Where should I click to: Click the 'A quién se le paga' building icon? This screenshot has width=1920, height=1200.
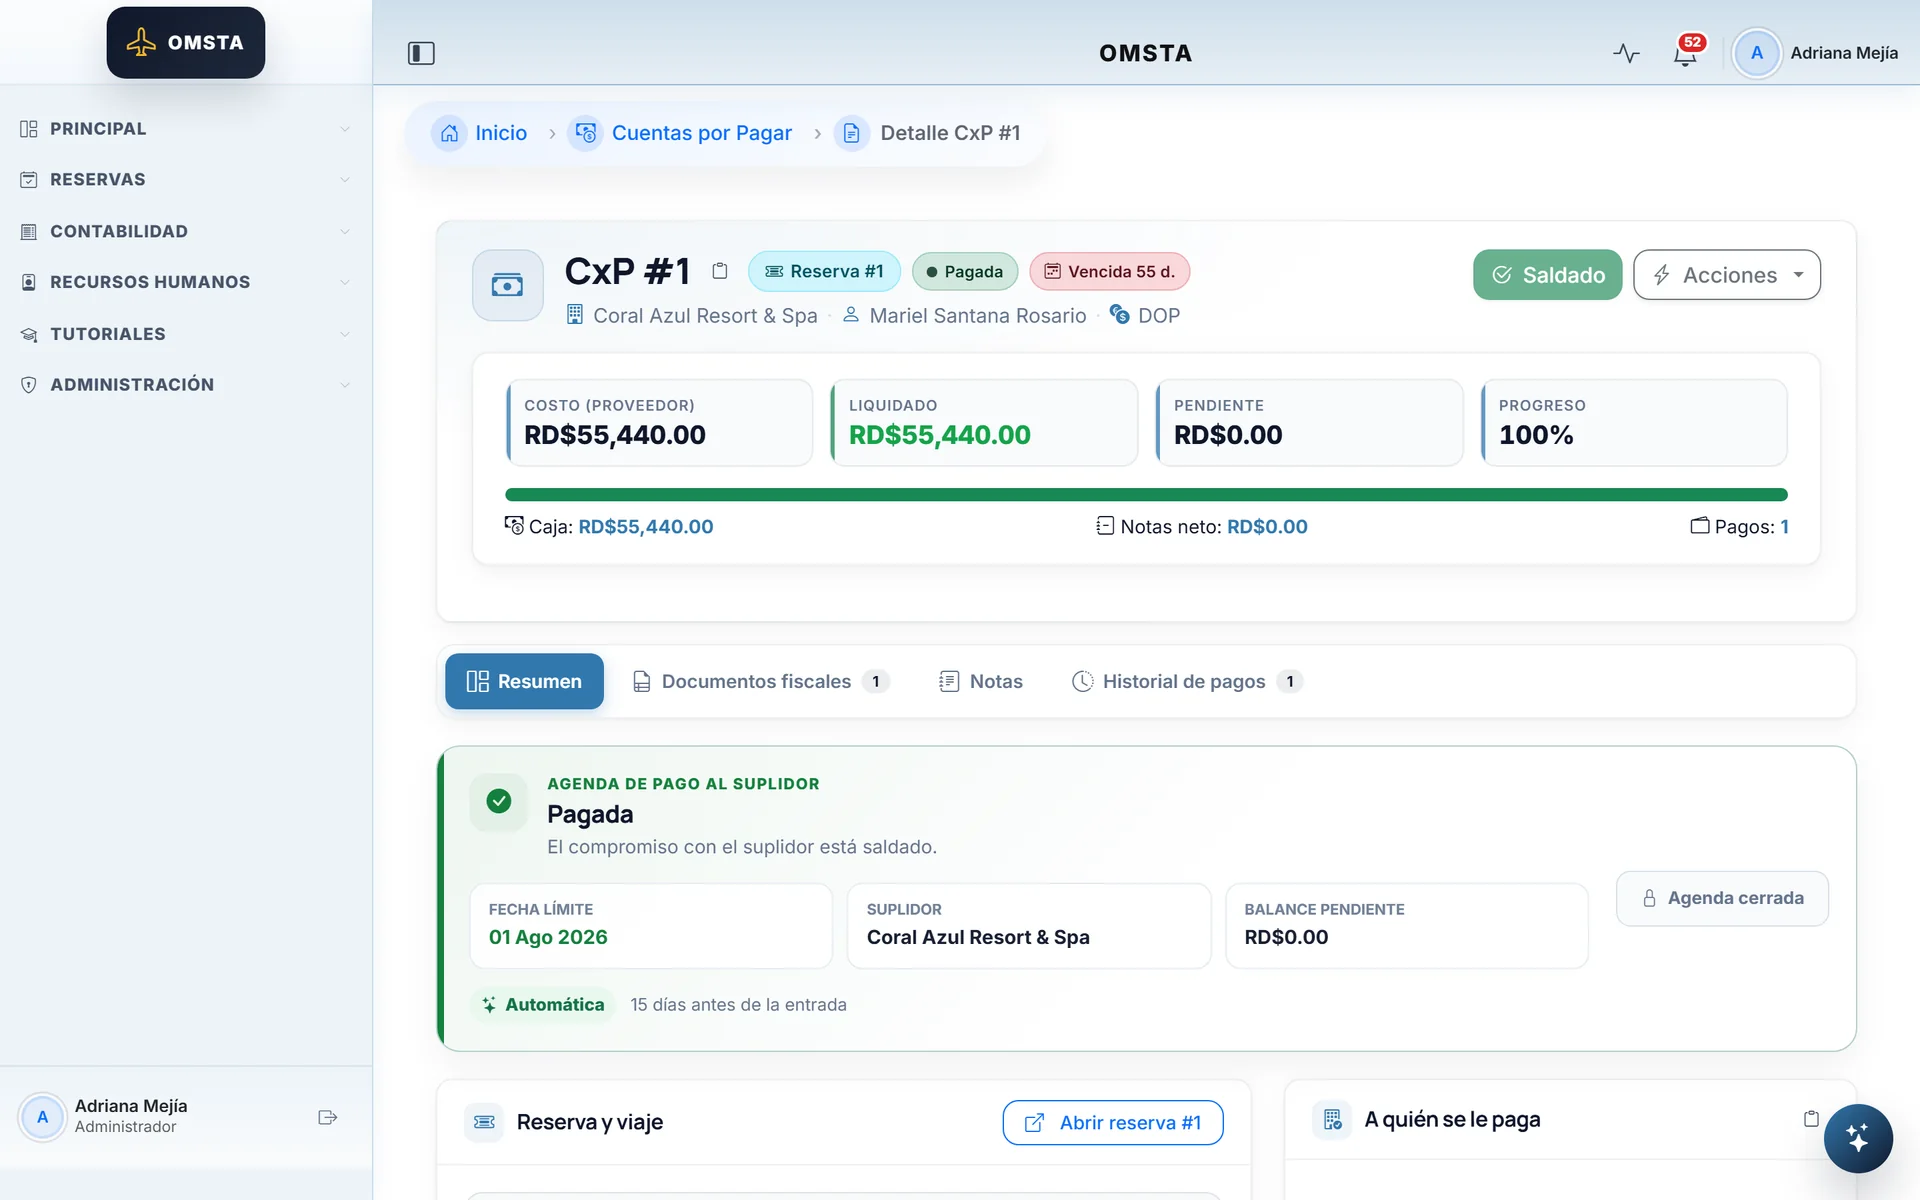pos(1332,1119)
